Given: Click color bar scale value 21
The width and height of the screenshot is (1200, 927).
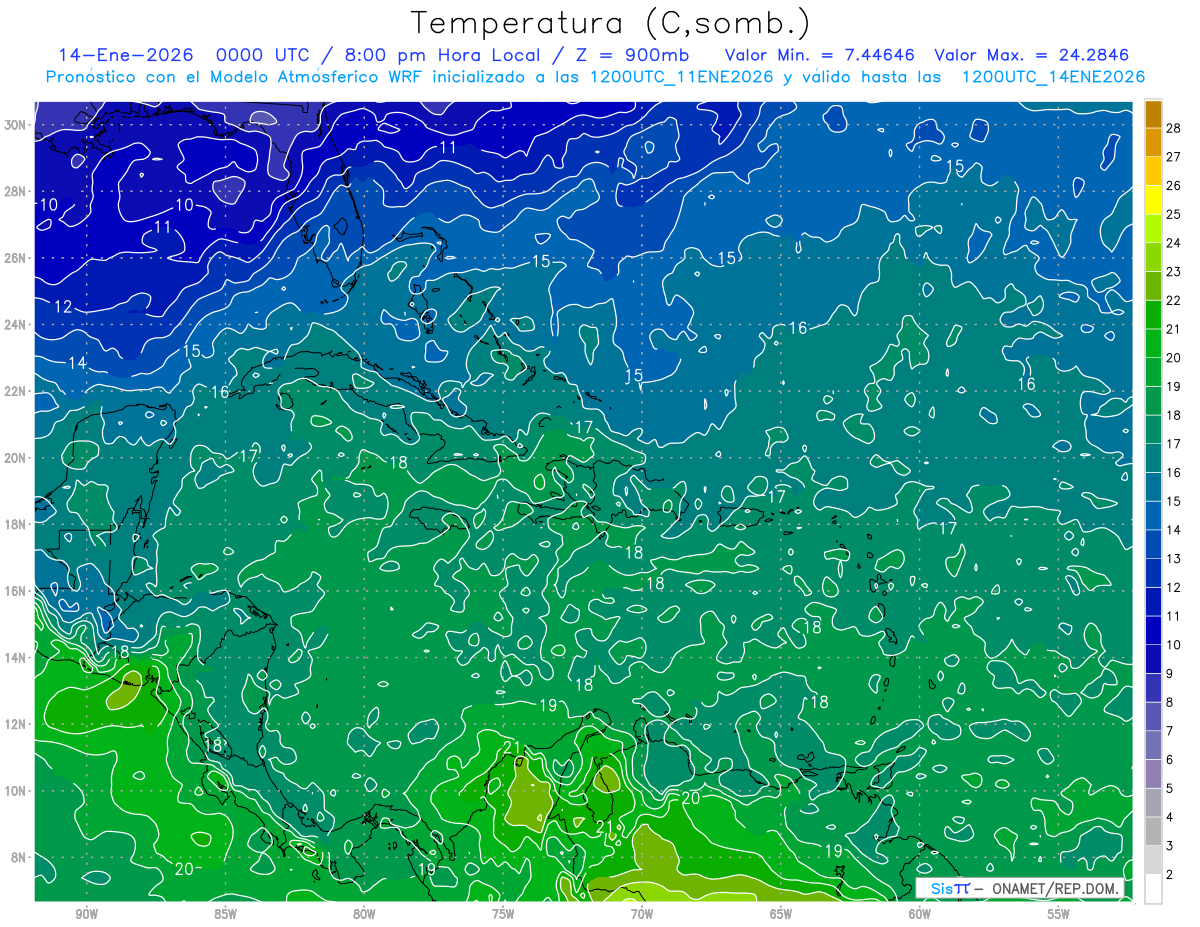Looking at the screenshot, I should (x=1174, y=329).
